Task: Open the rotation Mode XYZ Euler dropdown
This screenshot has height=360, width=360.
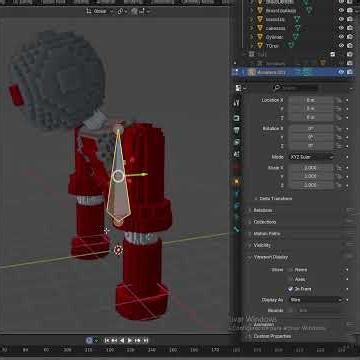Action: [x=311, y=157]
